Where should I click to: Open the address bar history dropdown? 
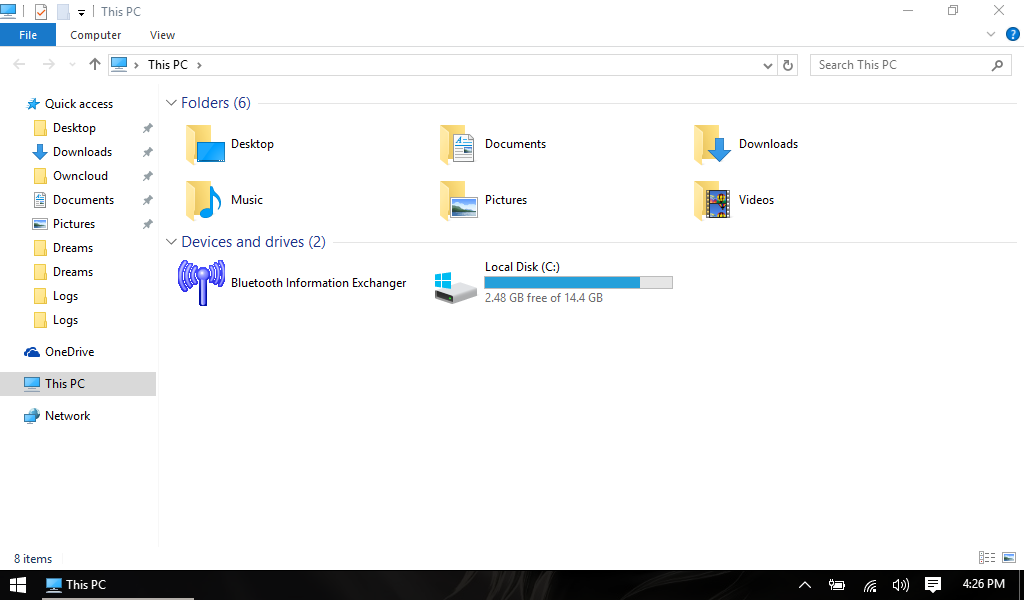pyautogui.click(x=767, y=65)
